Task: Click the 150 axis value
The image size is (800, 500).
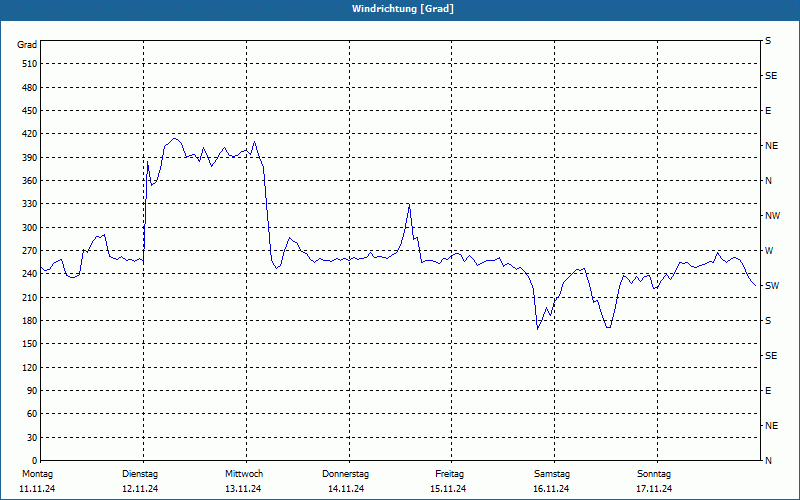Action: point(30,344)
